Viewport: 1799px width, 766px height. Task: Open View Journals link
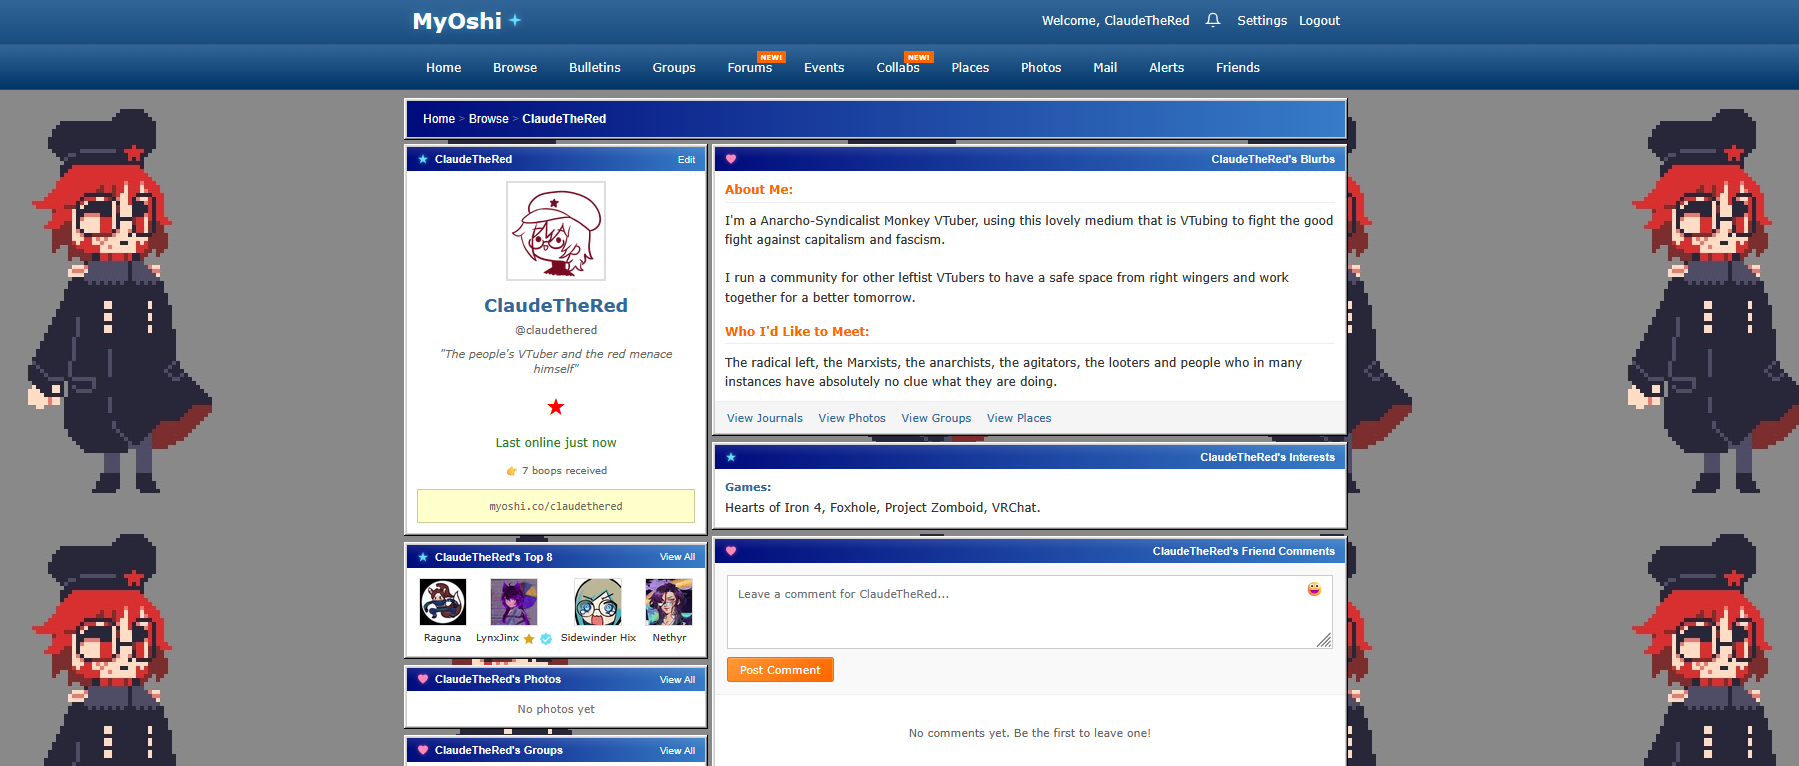764,418
